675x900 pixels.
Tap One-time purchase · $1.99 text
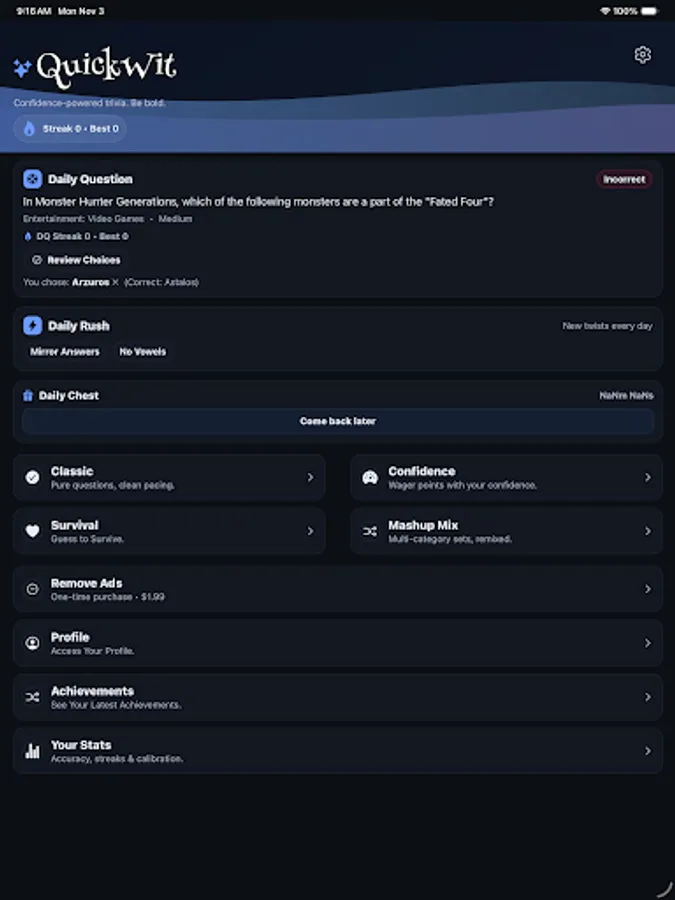coord(107,597)
